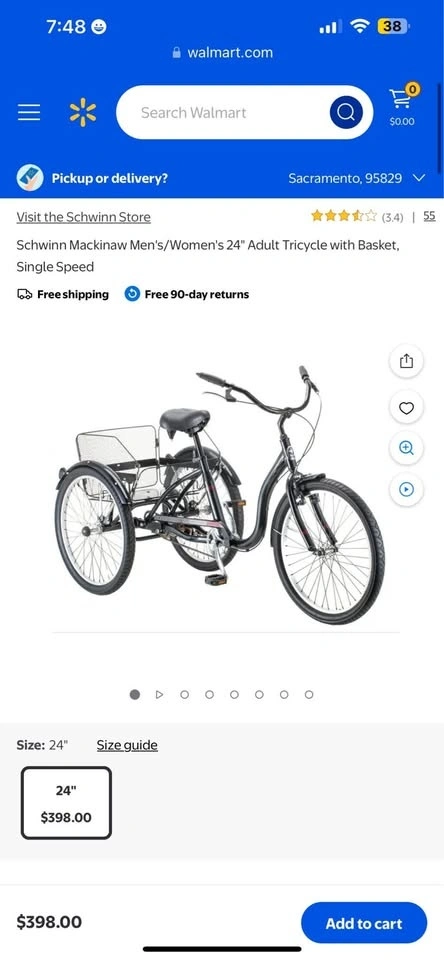This screenshot has height=960, width=444.
Task: Open the shopping cart icon
Action: [402, 105]
